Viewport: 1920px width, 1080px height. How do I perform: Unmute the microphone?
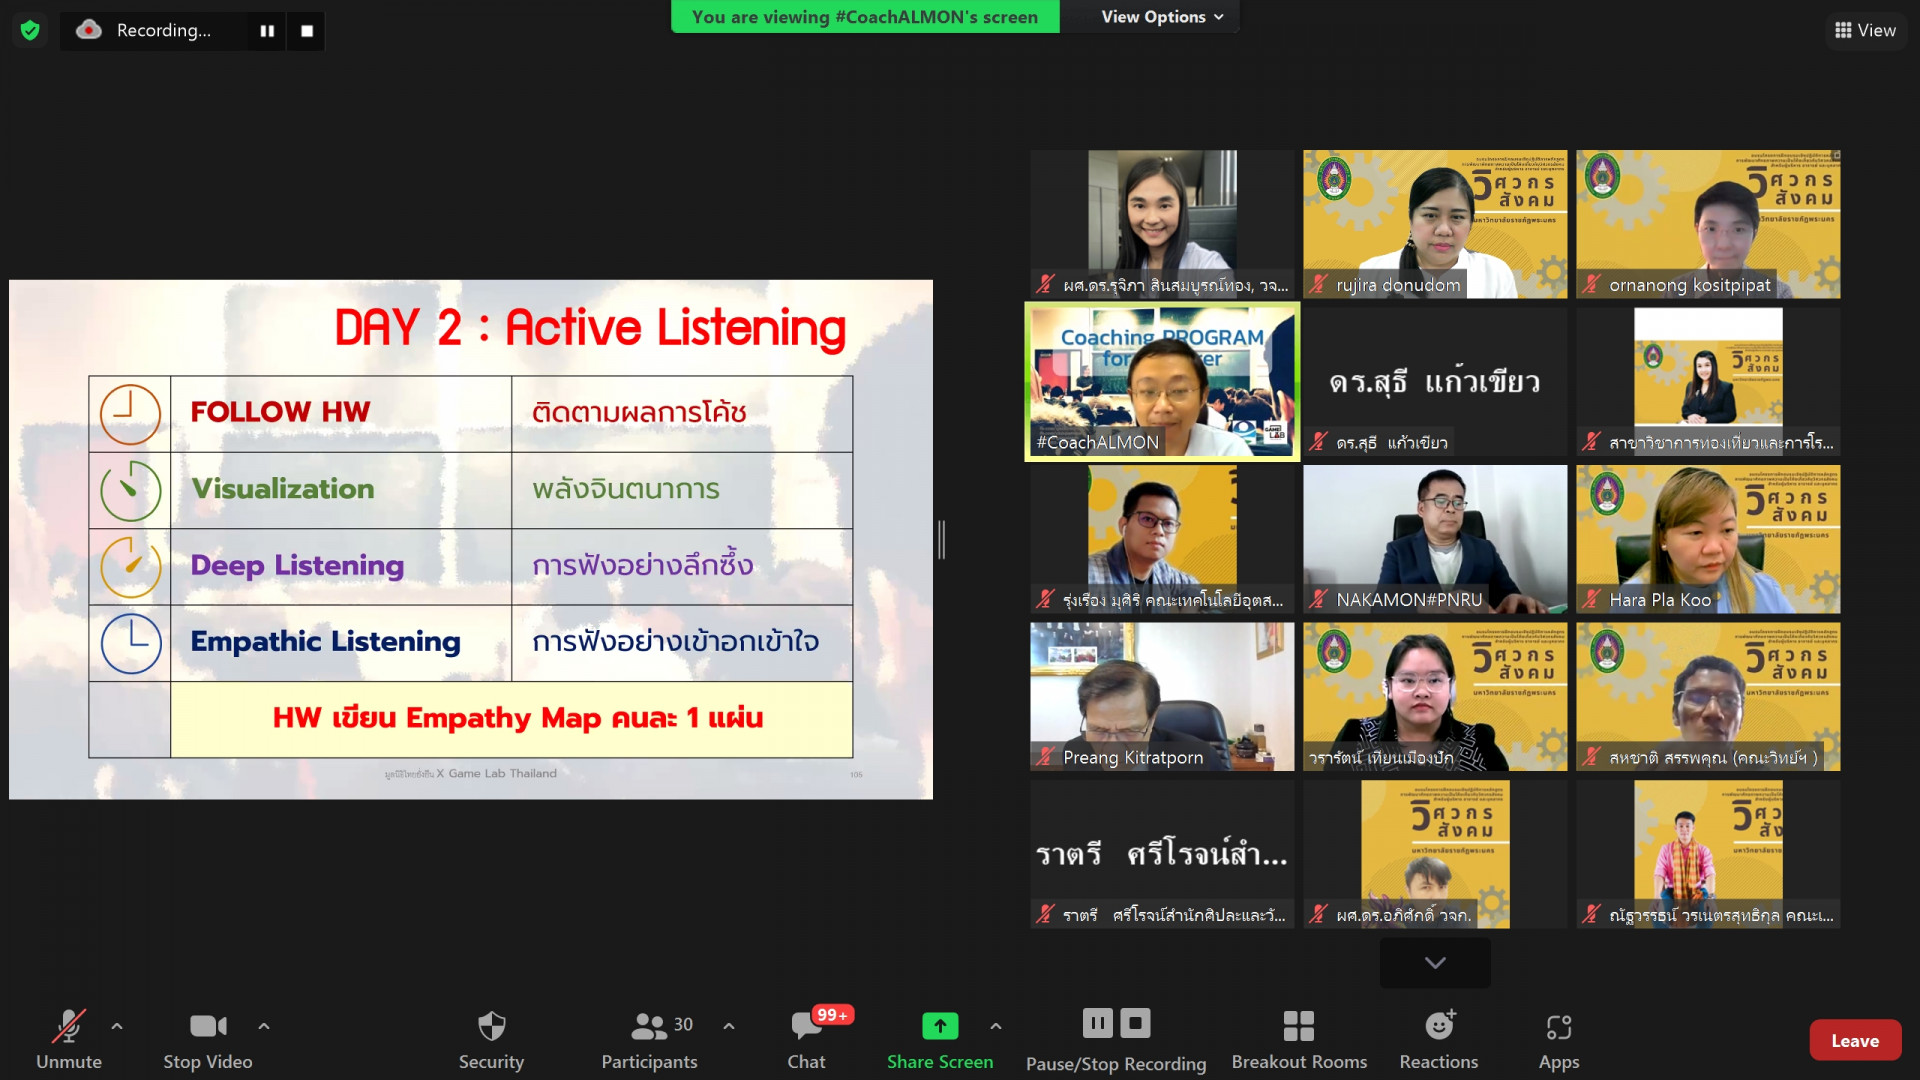[68, 1027]
